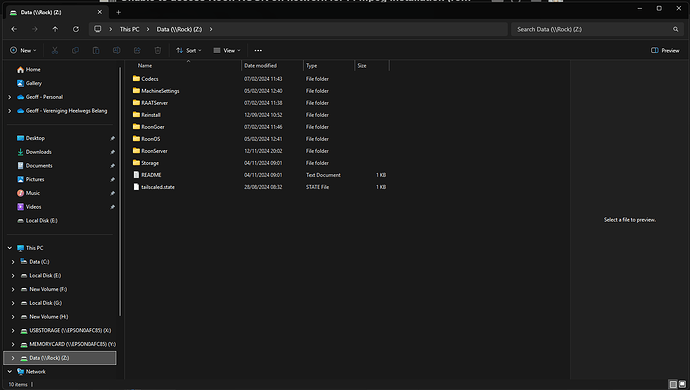The width and height of the screenshot is (690, 390).
Task: Switch to large icons view in status bar
Action: coord(682,384)
